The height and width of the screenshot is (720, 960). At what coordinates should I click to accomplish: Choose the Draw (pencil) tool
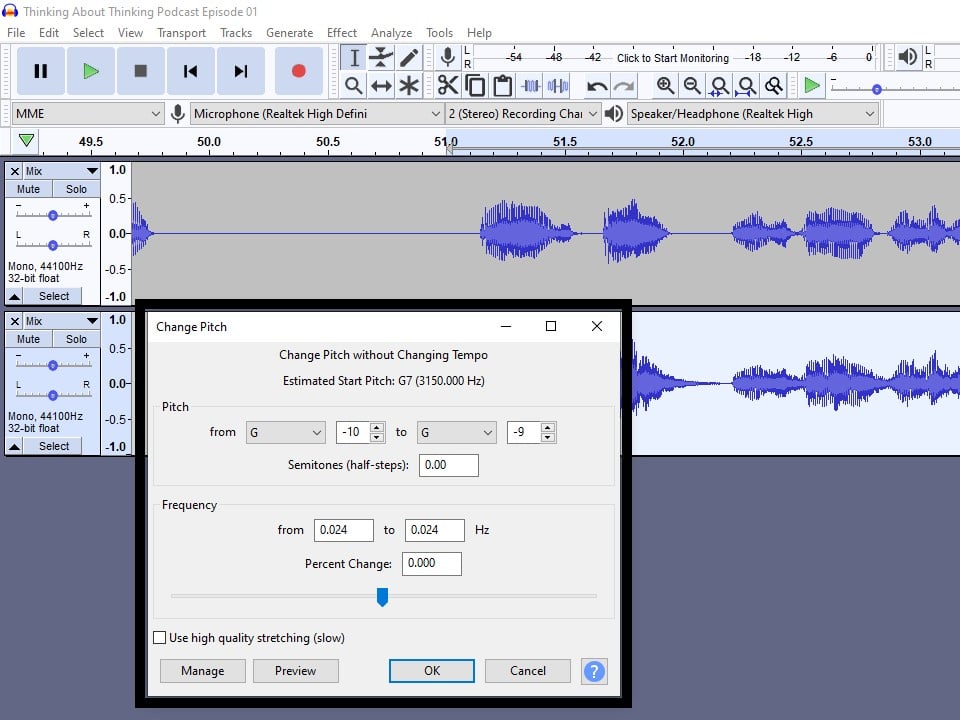[x=408, y=58]
